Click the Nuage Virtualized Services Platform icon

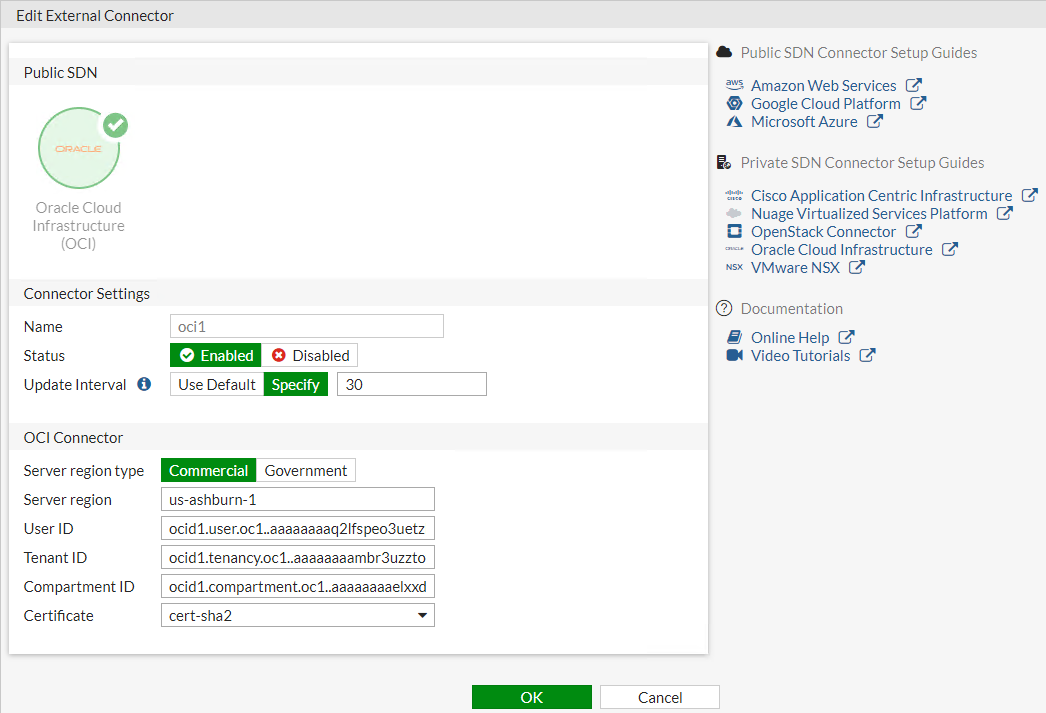point(733,213)
